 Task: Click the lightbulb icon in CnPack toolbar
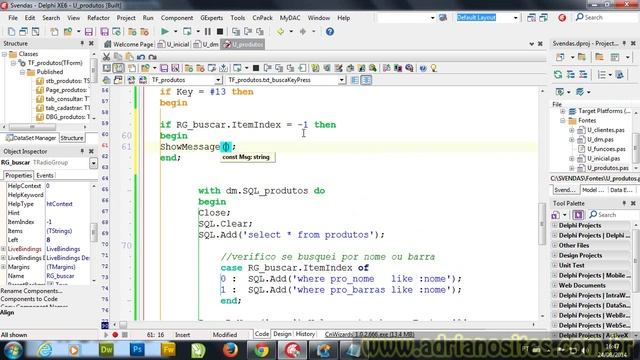pyautogui.click(x=434, y=68)
